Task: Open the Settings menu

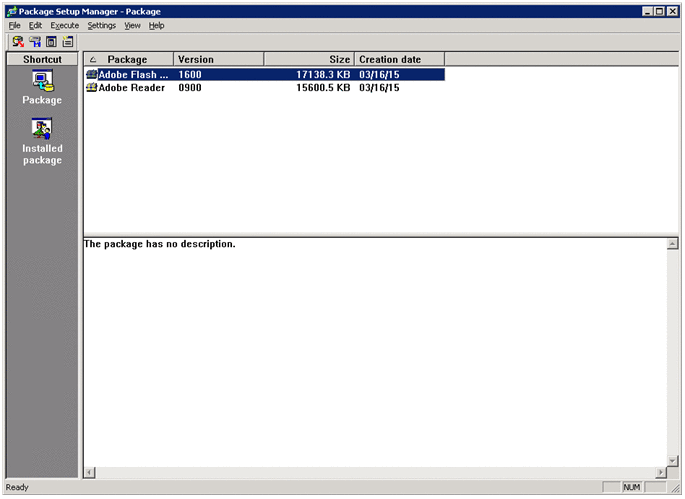Action: tap(101, 26)
